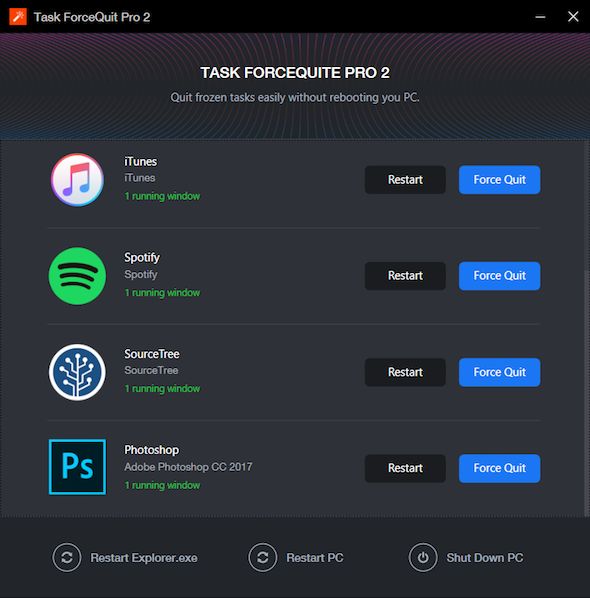Restart the SourceTree application
The width and height of the screenshot is (590, 598).
click(x=405, y=372)
